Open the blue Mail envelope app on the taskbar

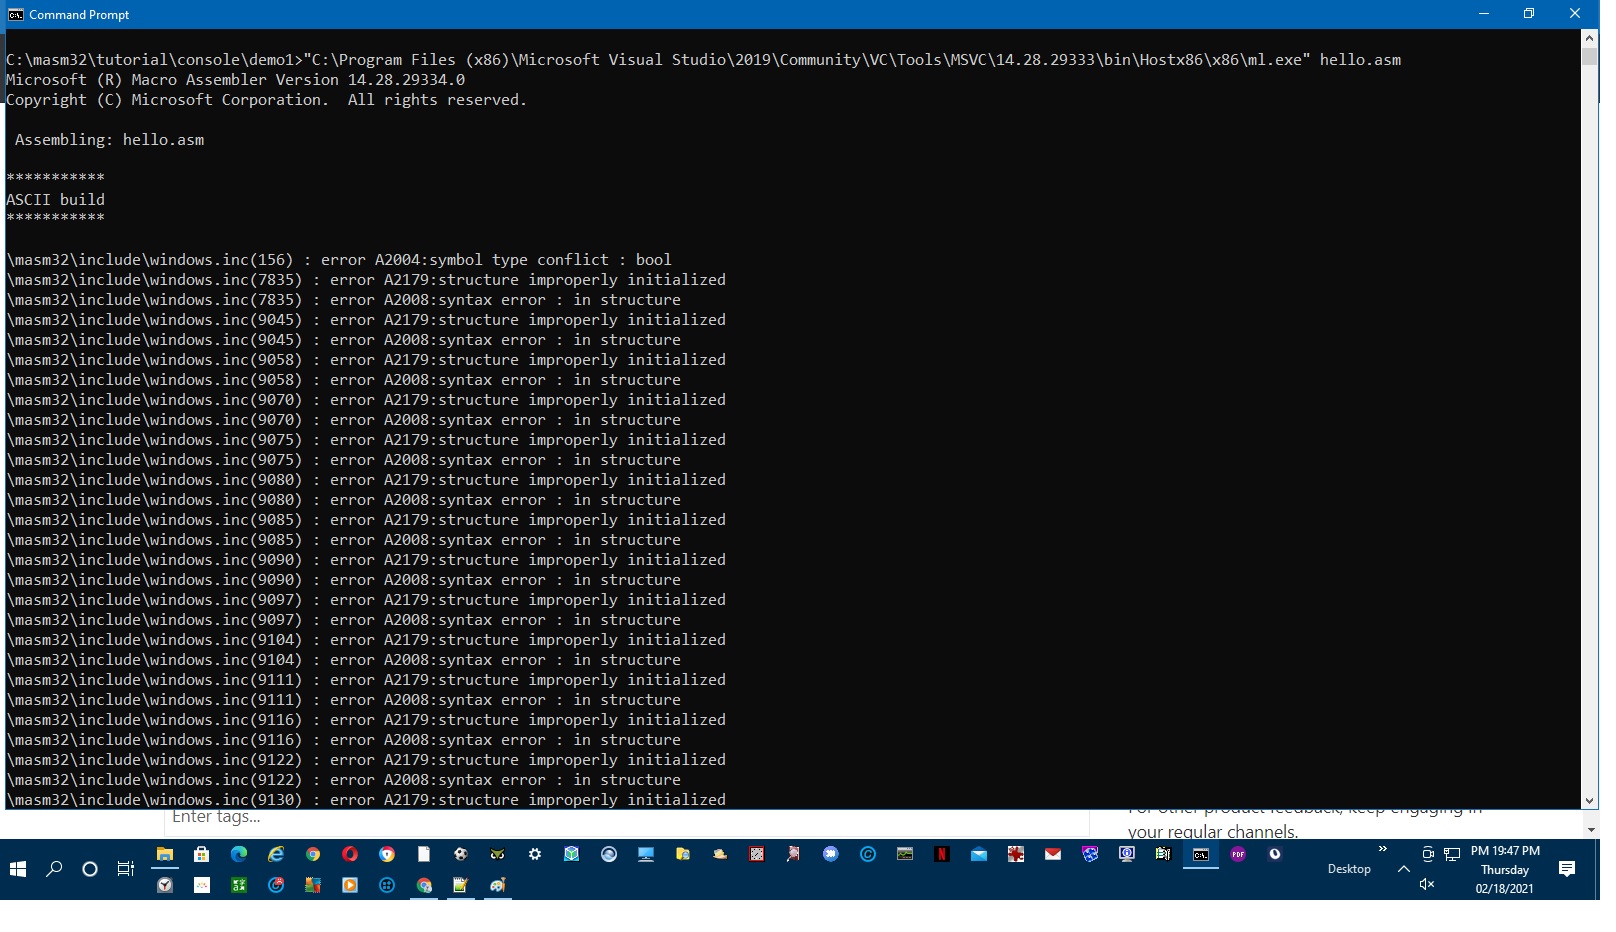point(979,854)
